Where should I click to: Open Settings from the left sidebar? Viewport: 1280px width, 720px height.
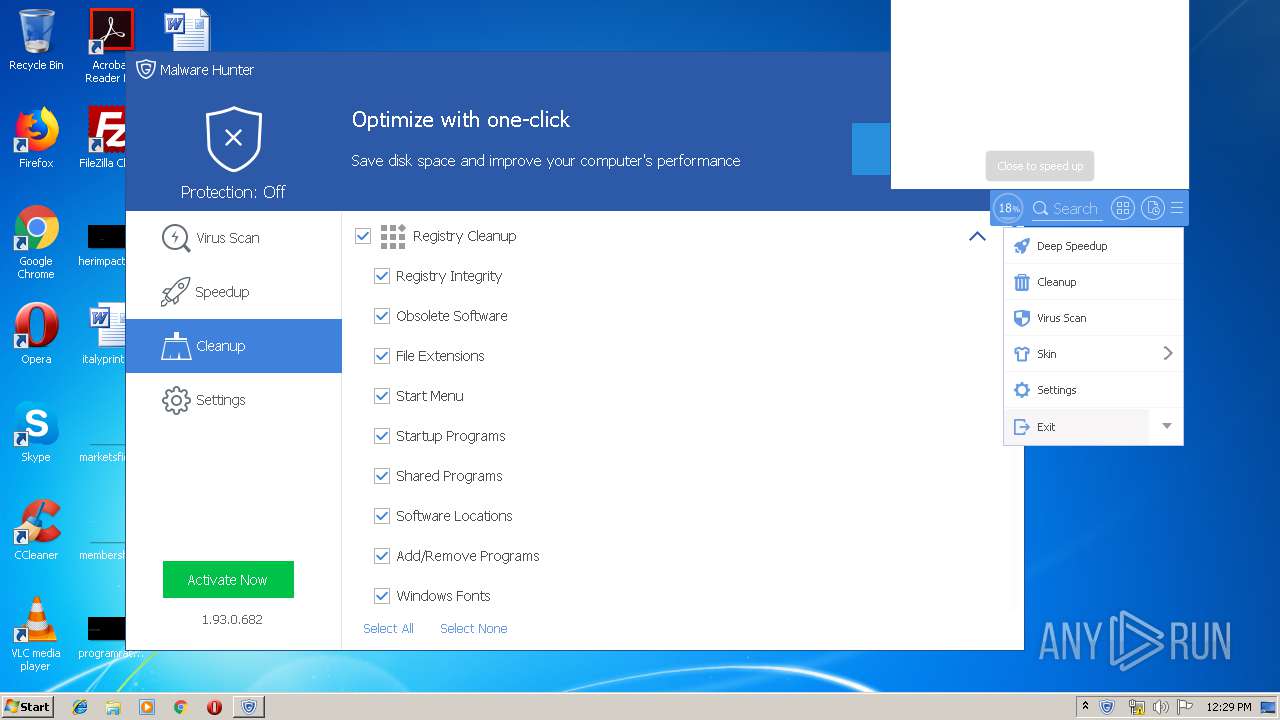tap(234, 400)
